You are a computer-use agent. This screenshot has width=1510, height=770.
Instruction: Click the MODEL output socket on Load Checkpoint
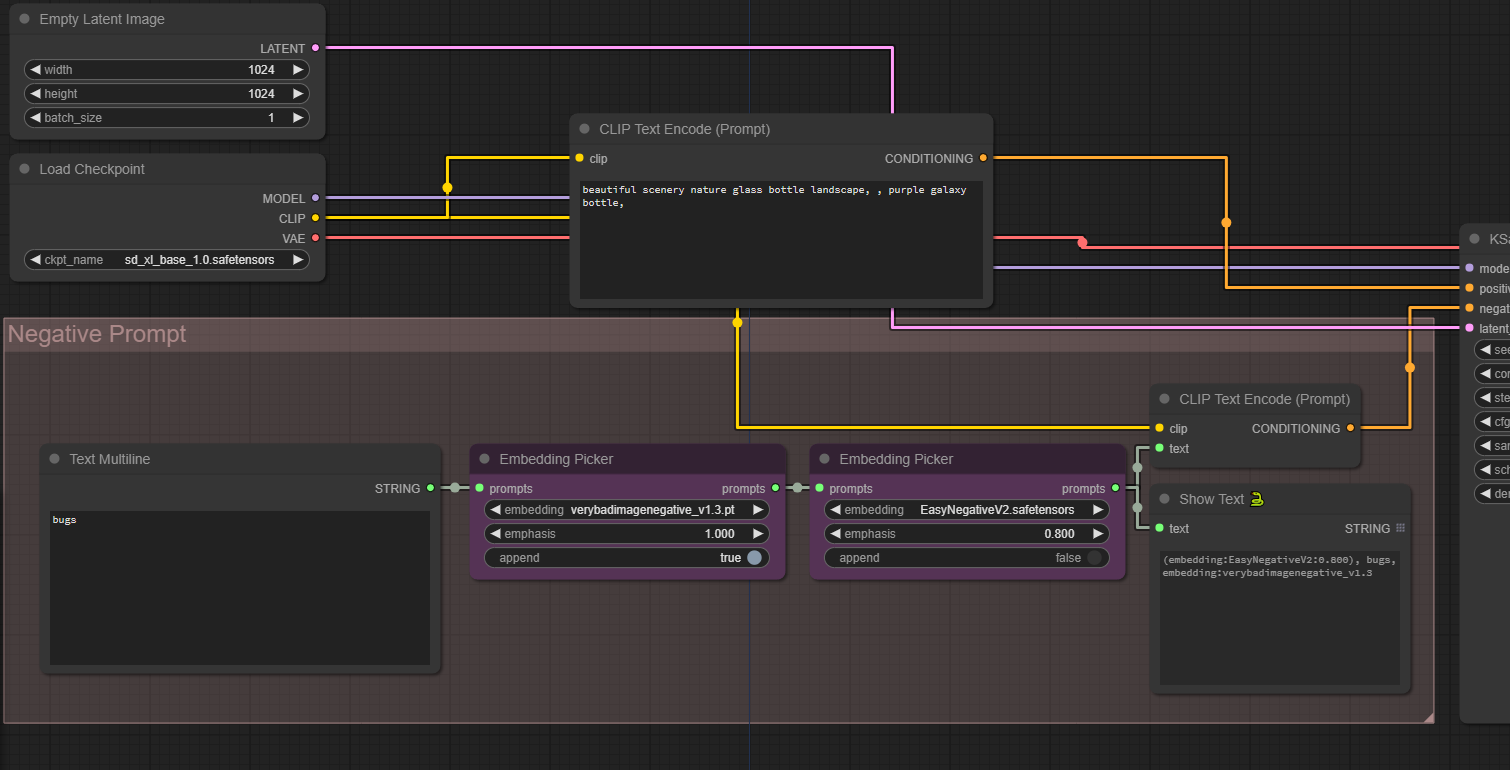[x=315, y=198]
